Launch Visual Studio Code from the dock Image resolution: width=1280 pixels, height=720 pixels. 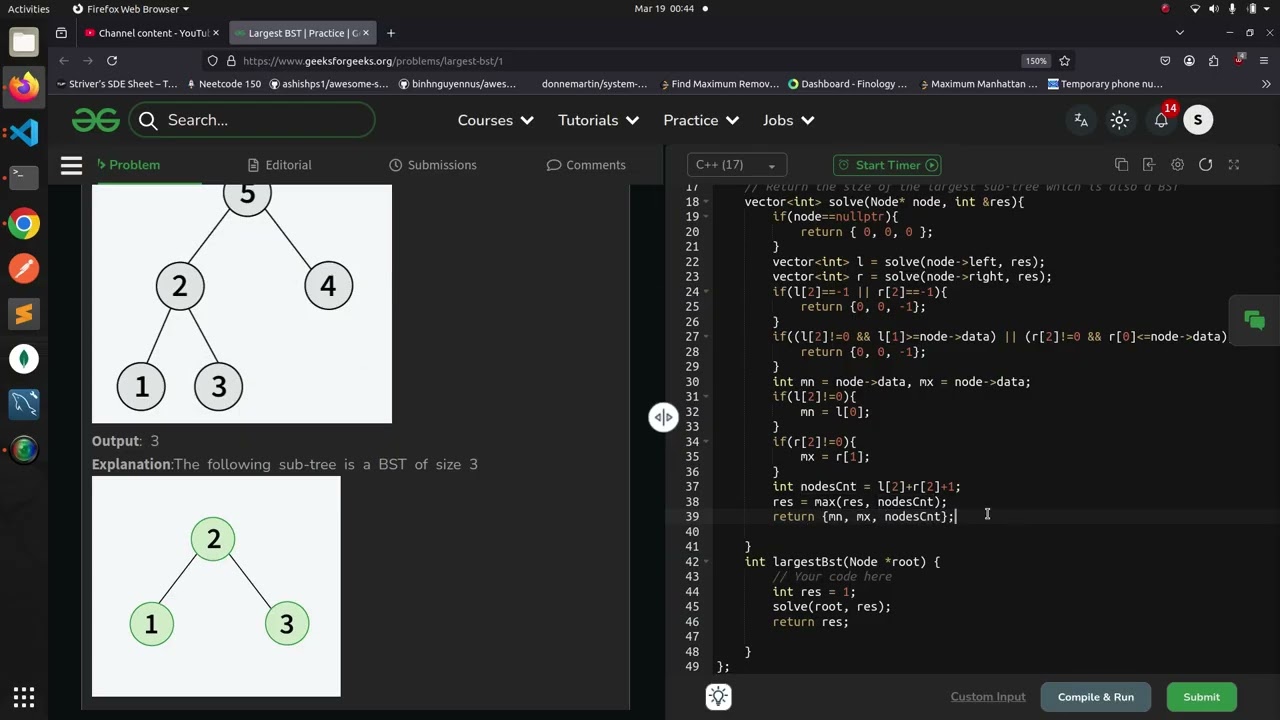coord(24,132)
